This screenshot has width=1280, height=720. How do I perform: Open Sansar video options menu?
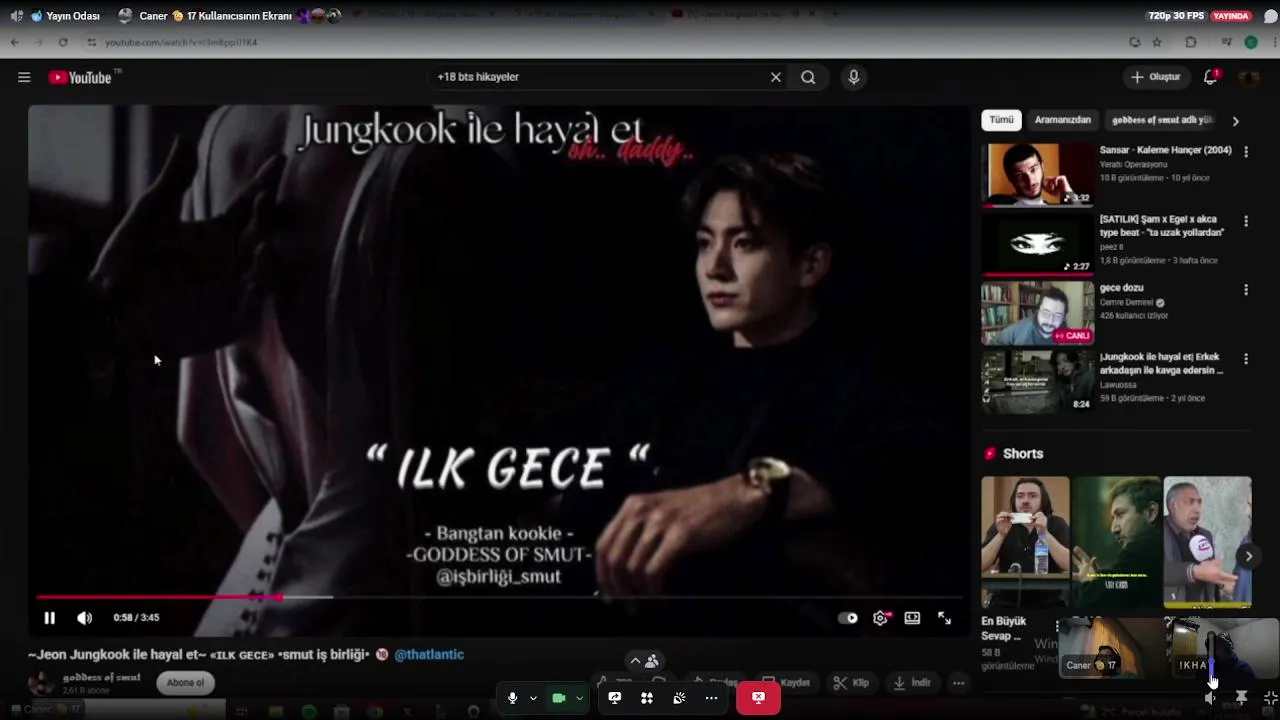tap(1246, 152)
